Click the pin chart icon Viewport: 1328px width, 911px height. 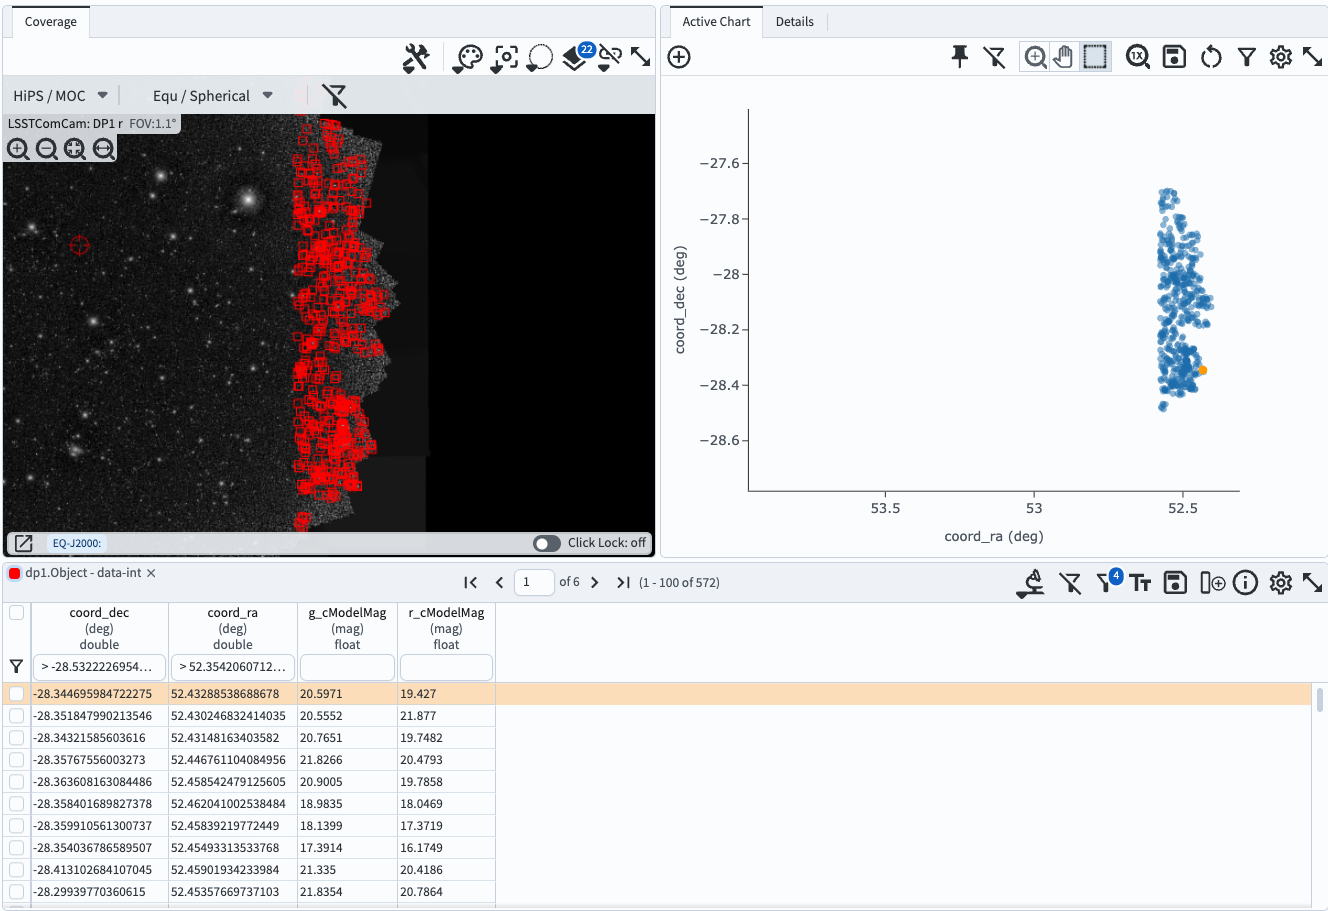pos(959,57)
